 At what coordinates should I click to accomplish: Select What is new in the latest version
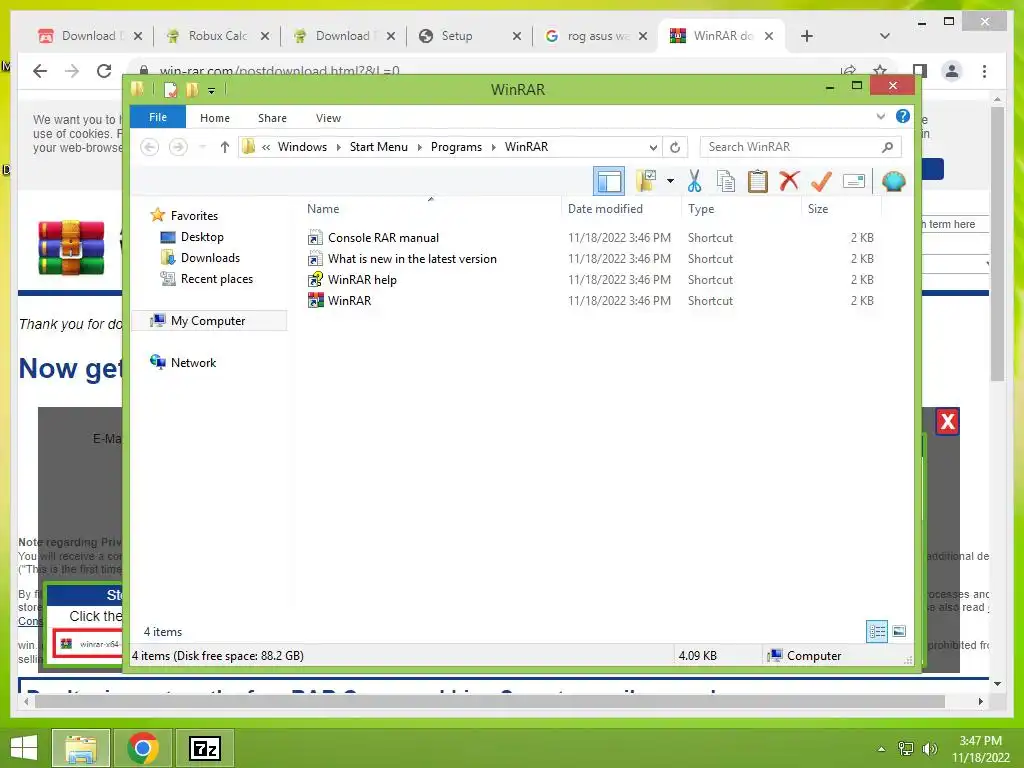411,259
